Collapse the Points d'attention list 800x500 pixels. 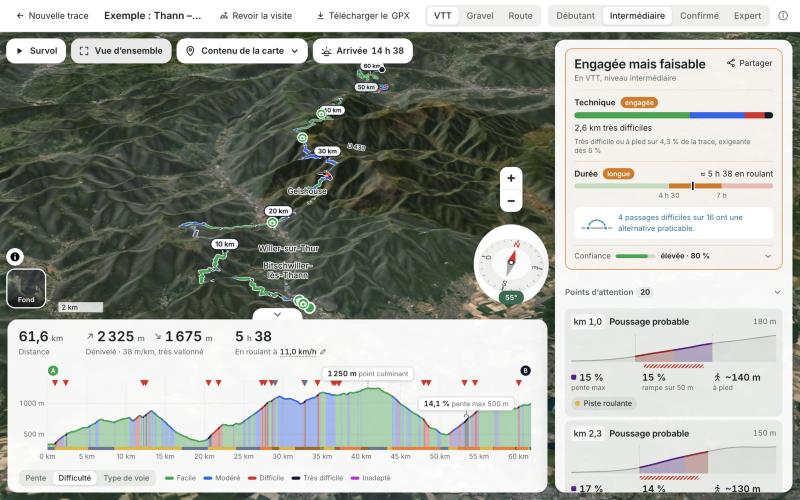pos(777,292)
